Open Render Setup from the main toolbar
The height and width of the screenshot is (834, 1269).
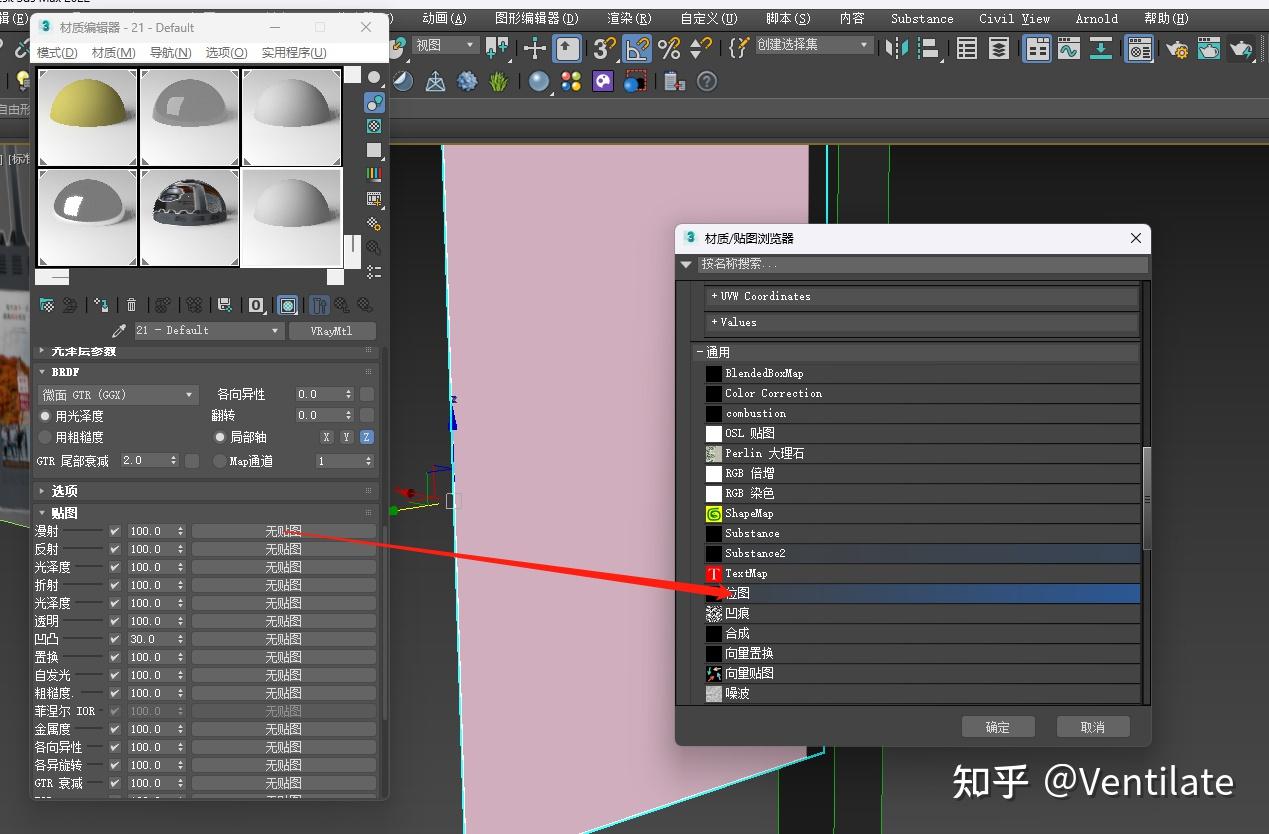[1176, 48]
